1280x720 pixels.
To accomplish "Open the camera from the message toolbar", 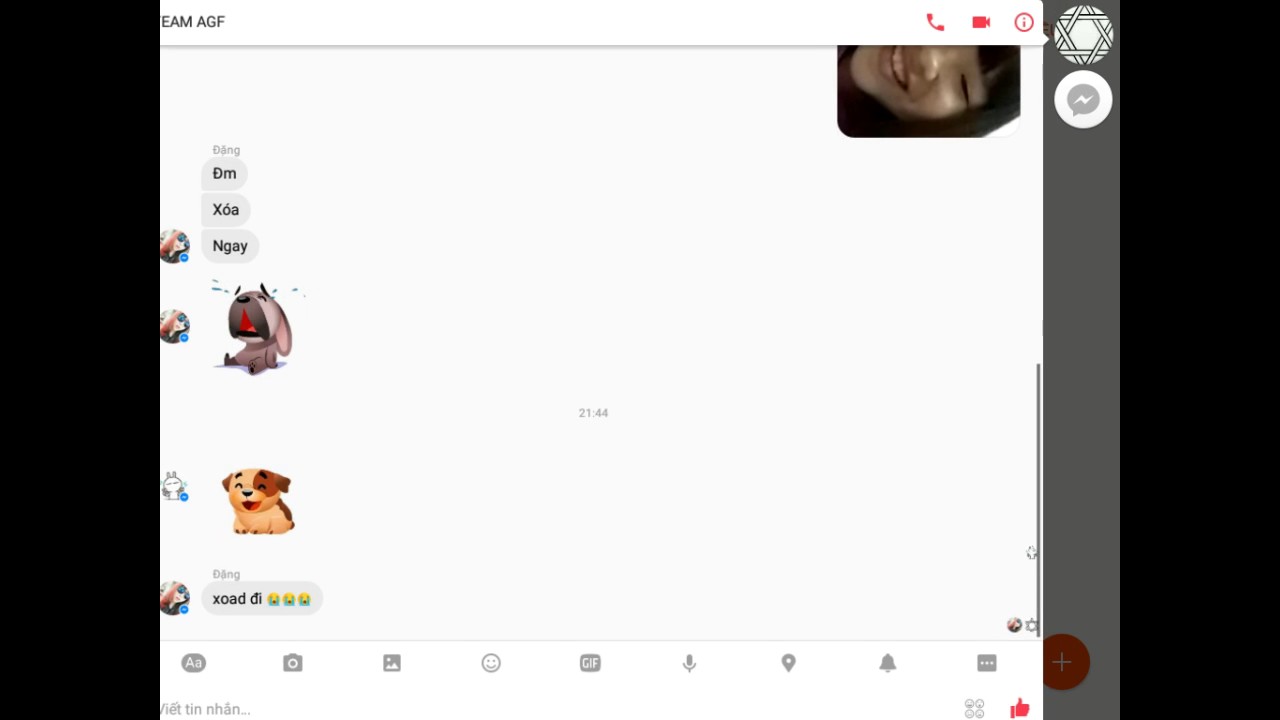I will [292, 663].
